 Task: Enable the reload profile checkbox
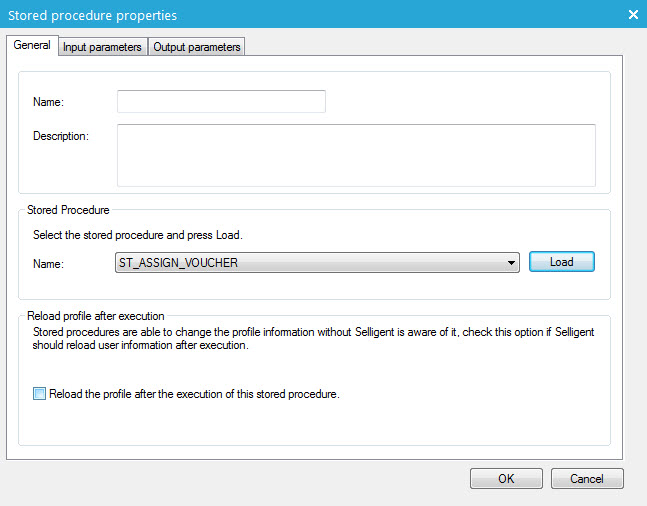coord(40,394)
